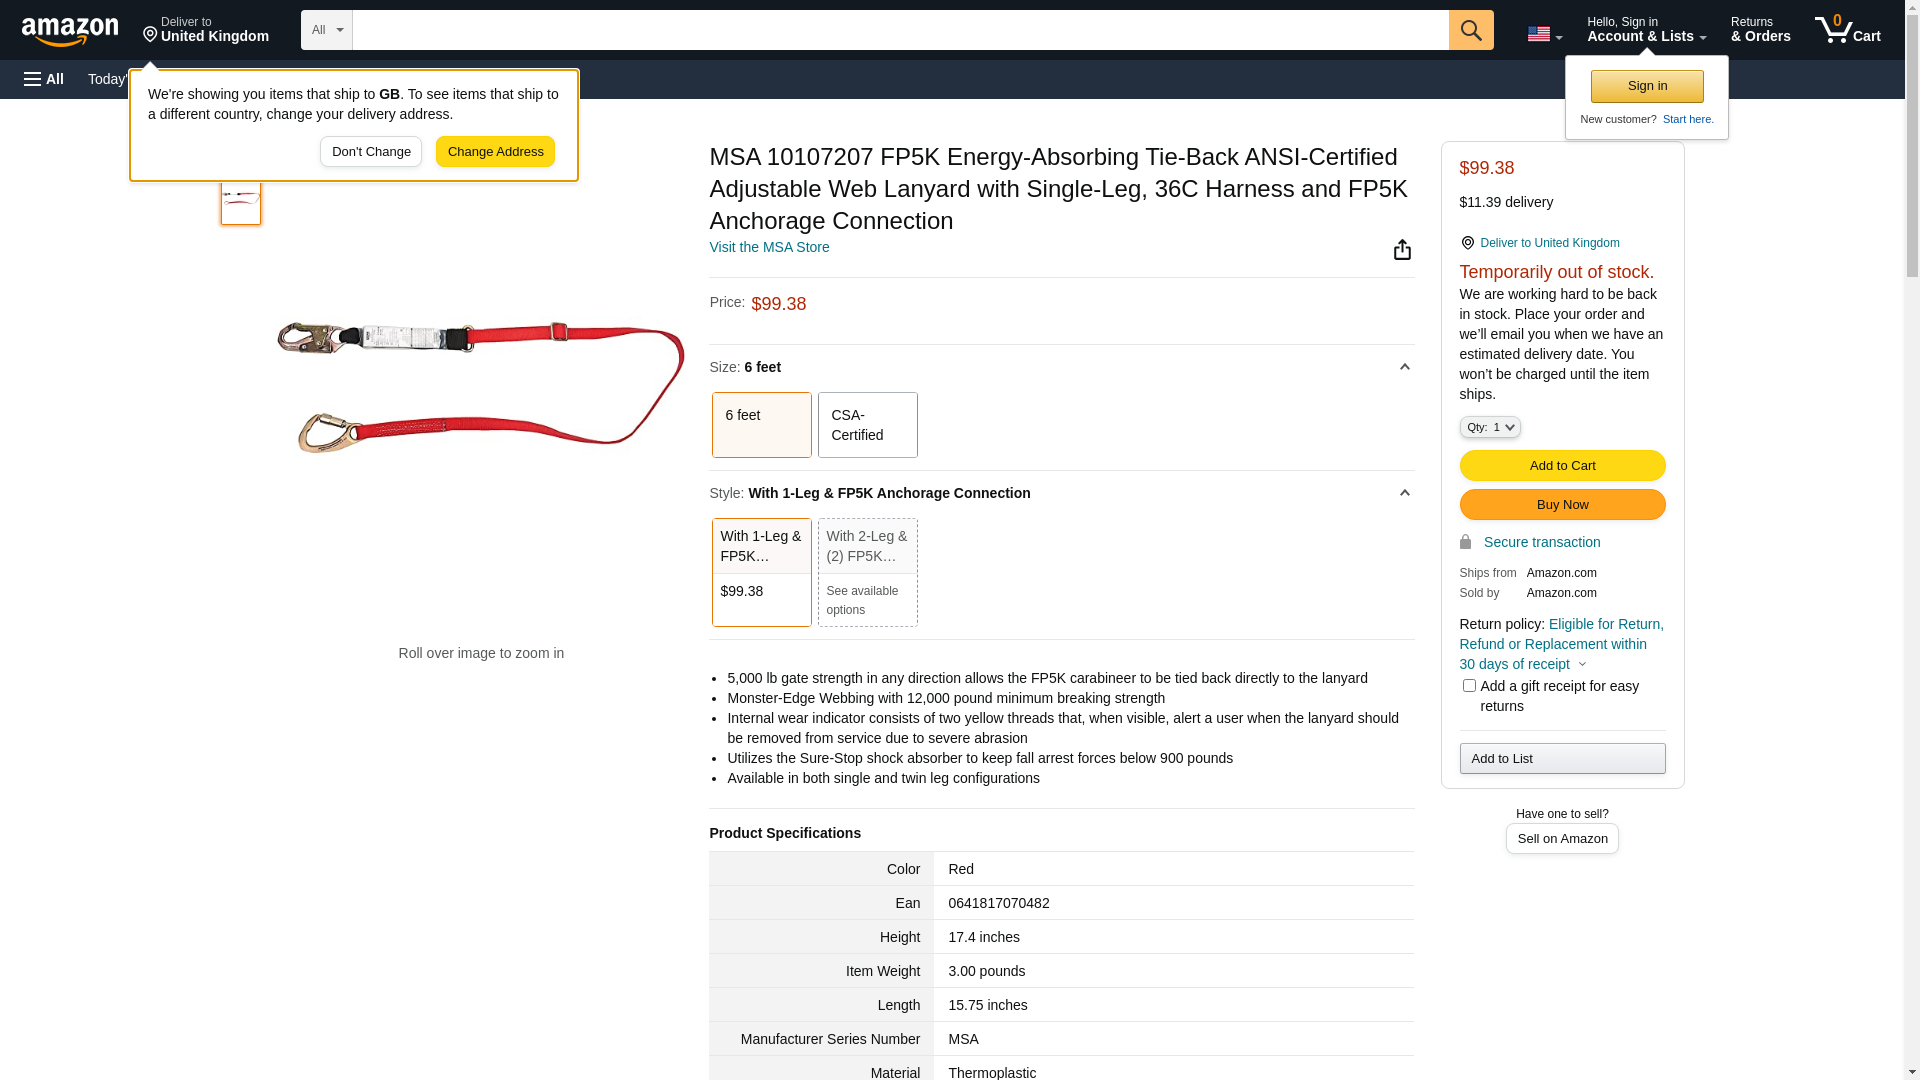The image size is (1920, 1080).
Task: Click the US flag language selector
Action: 1543,34
